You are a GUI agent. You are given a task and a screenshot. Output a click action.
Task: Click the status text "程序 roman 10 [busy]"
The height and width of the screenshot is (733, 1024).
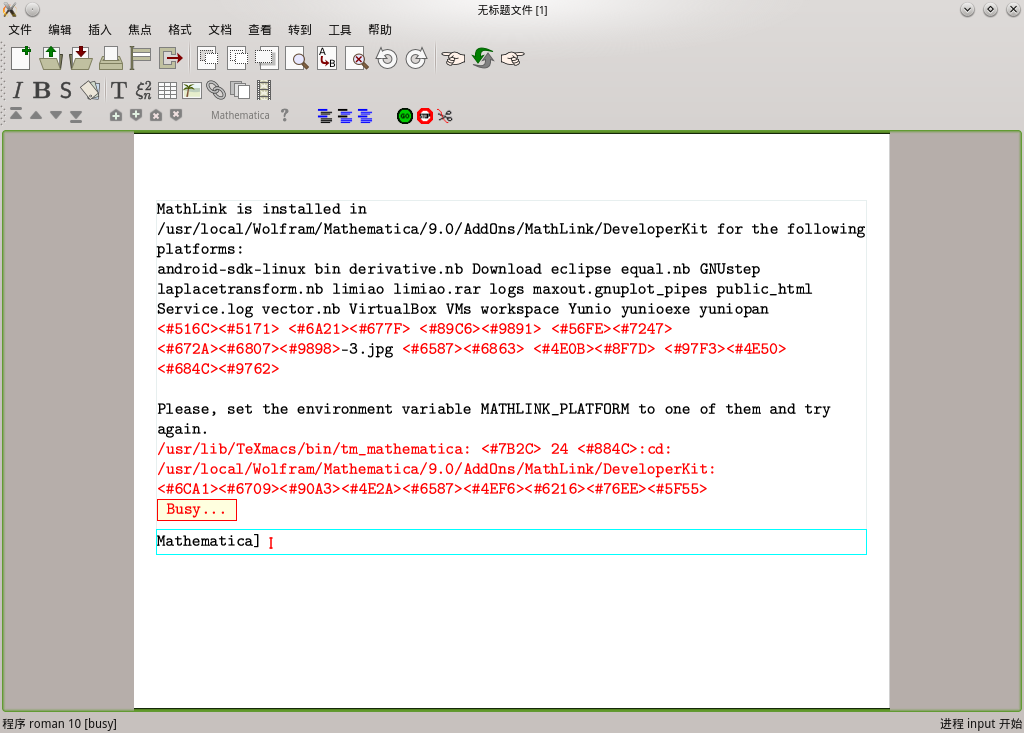click(59, 723)
